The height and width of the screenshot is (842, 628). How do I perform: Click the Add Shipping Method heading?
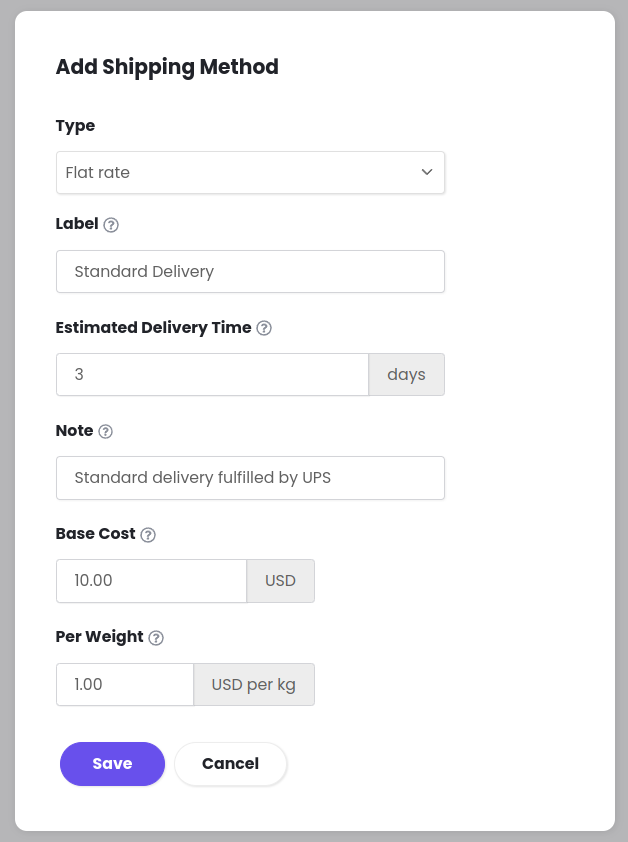[x=167, y=67]
